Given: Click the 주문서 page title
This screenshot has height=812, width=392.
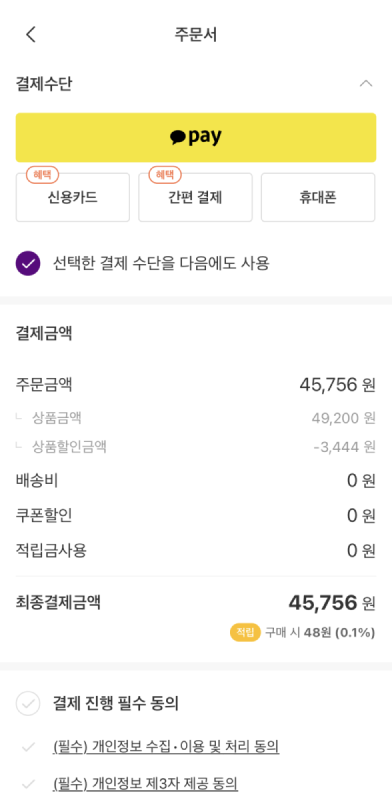Looking at the screenshot, I should (196, 35).
